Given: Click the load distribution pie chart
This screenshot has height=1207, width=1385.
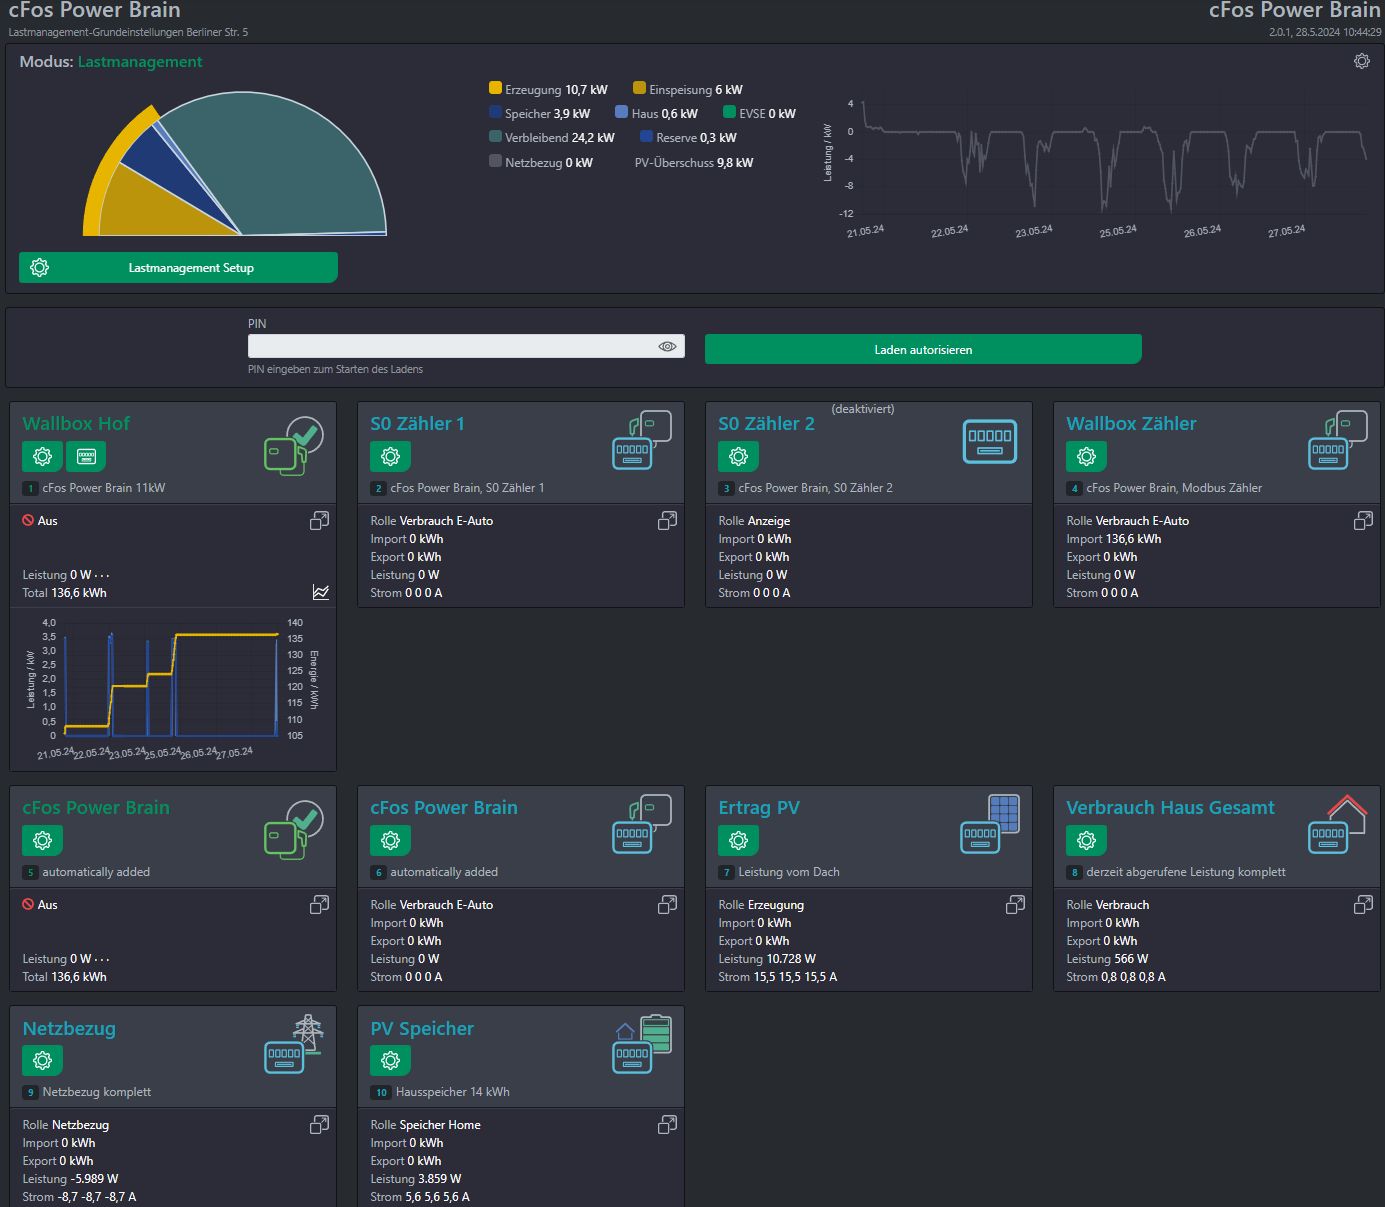Looking at the screenshot, I should pos(234,165).
